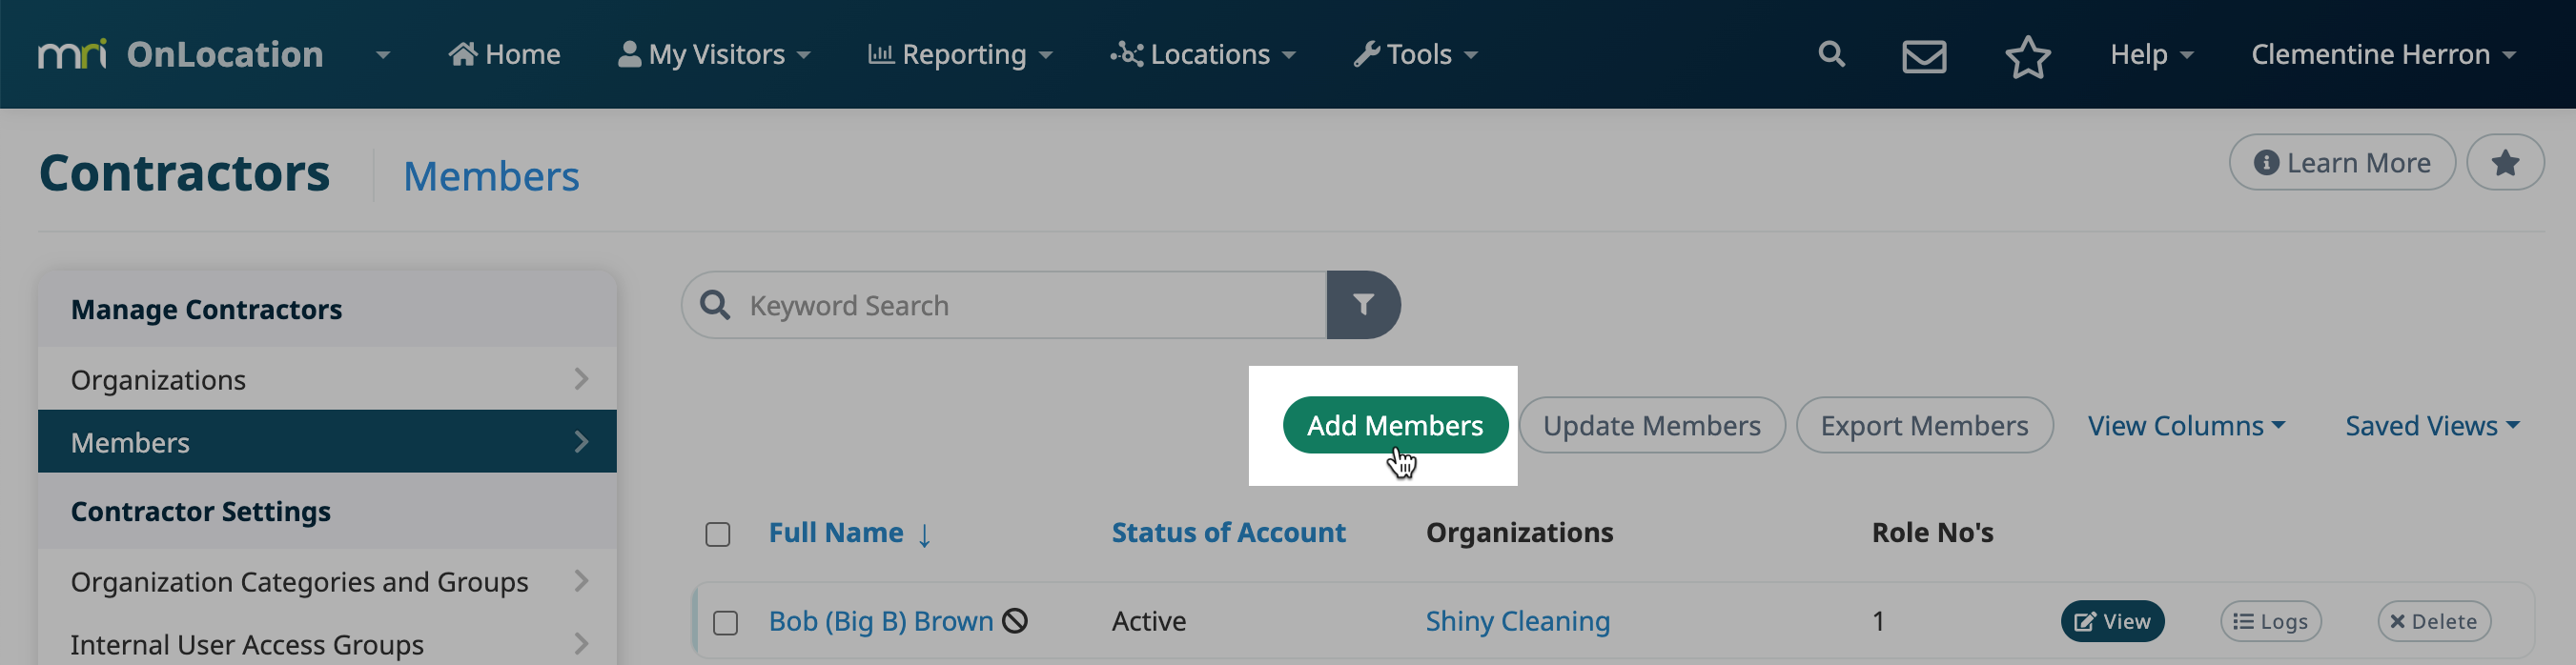This screenshot has height=665, width=2576.
Task: Click the outlined favorites star in navbar
Action: pos(2028,56)
